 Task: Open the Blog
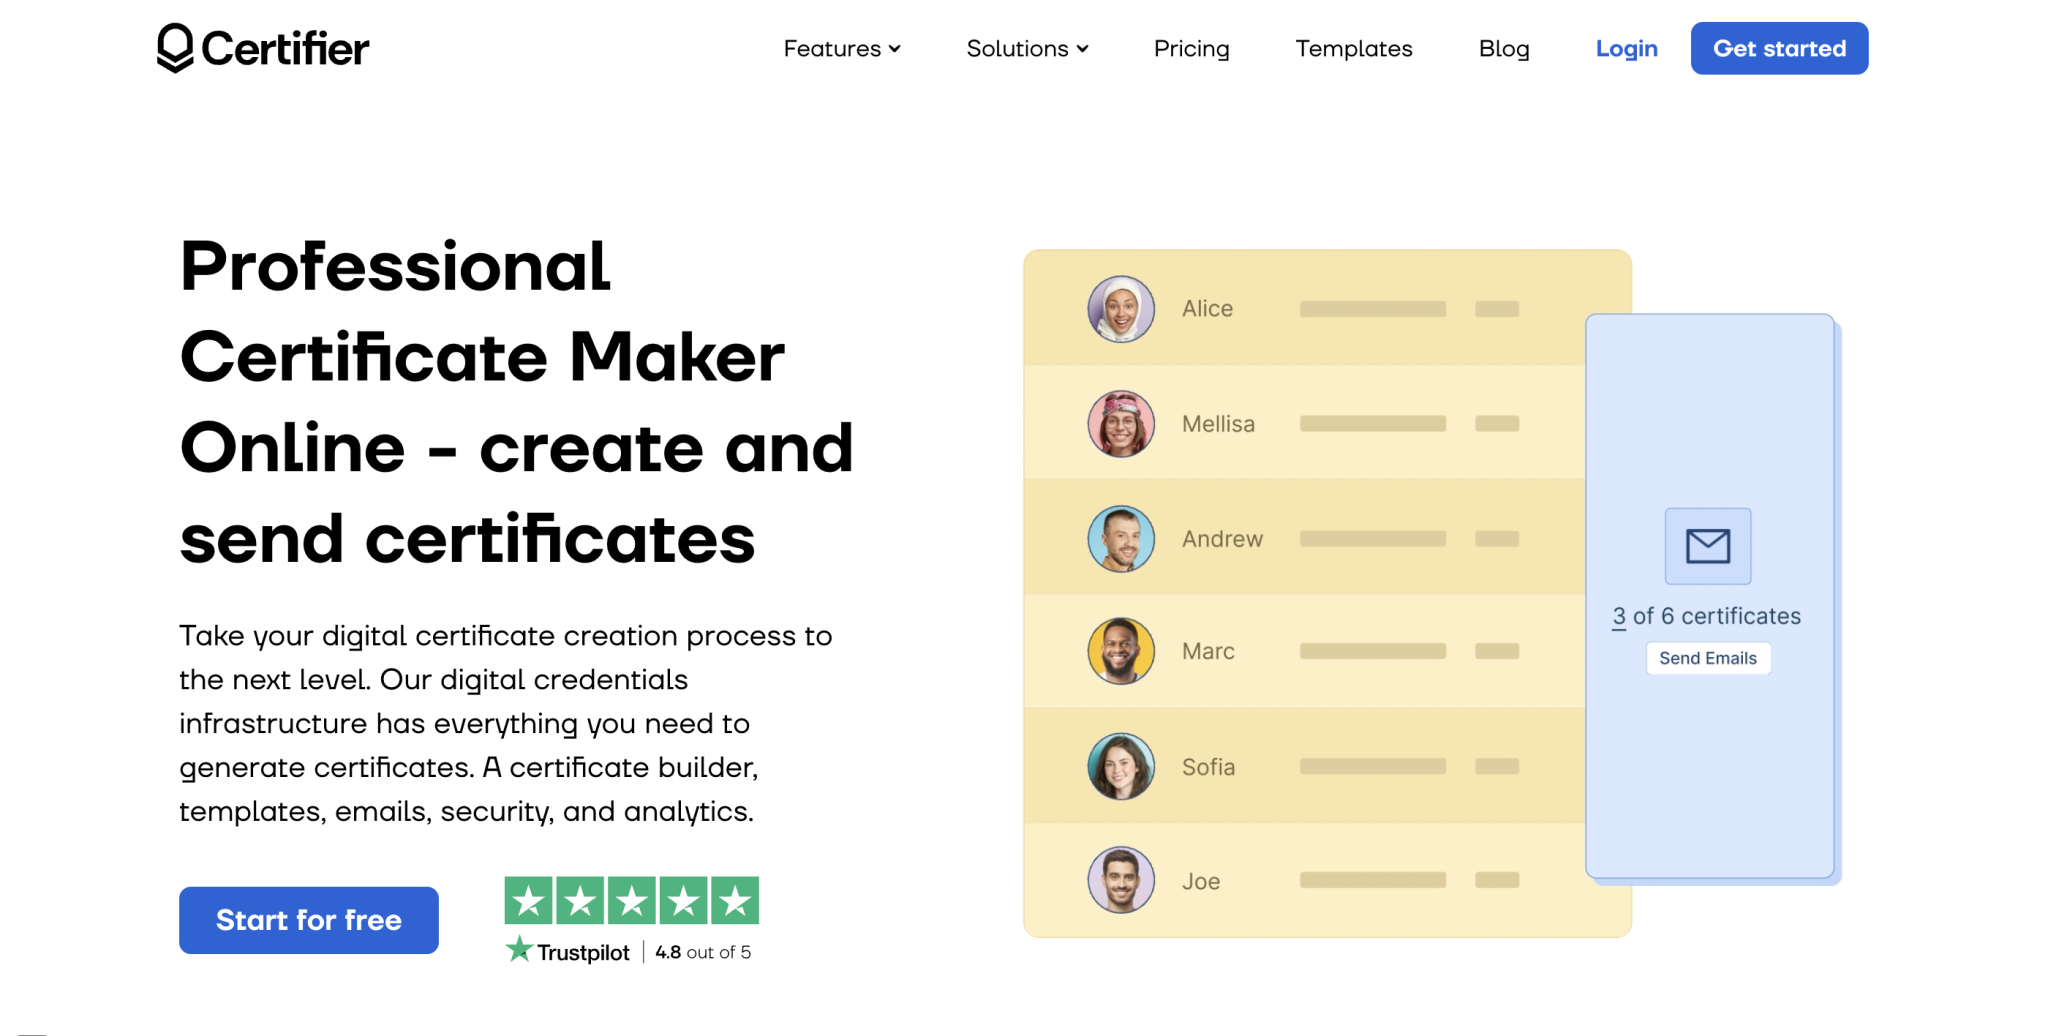[x=1504, y=48]
